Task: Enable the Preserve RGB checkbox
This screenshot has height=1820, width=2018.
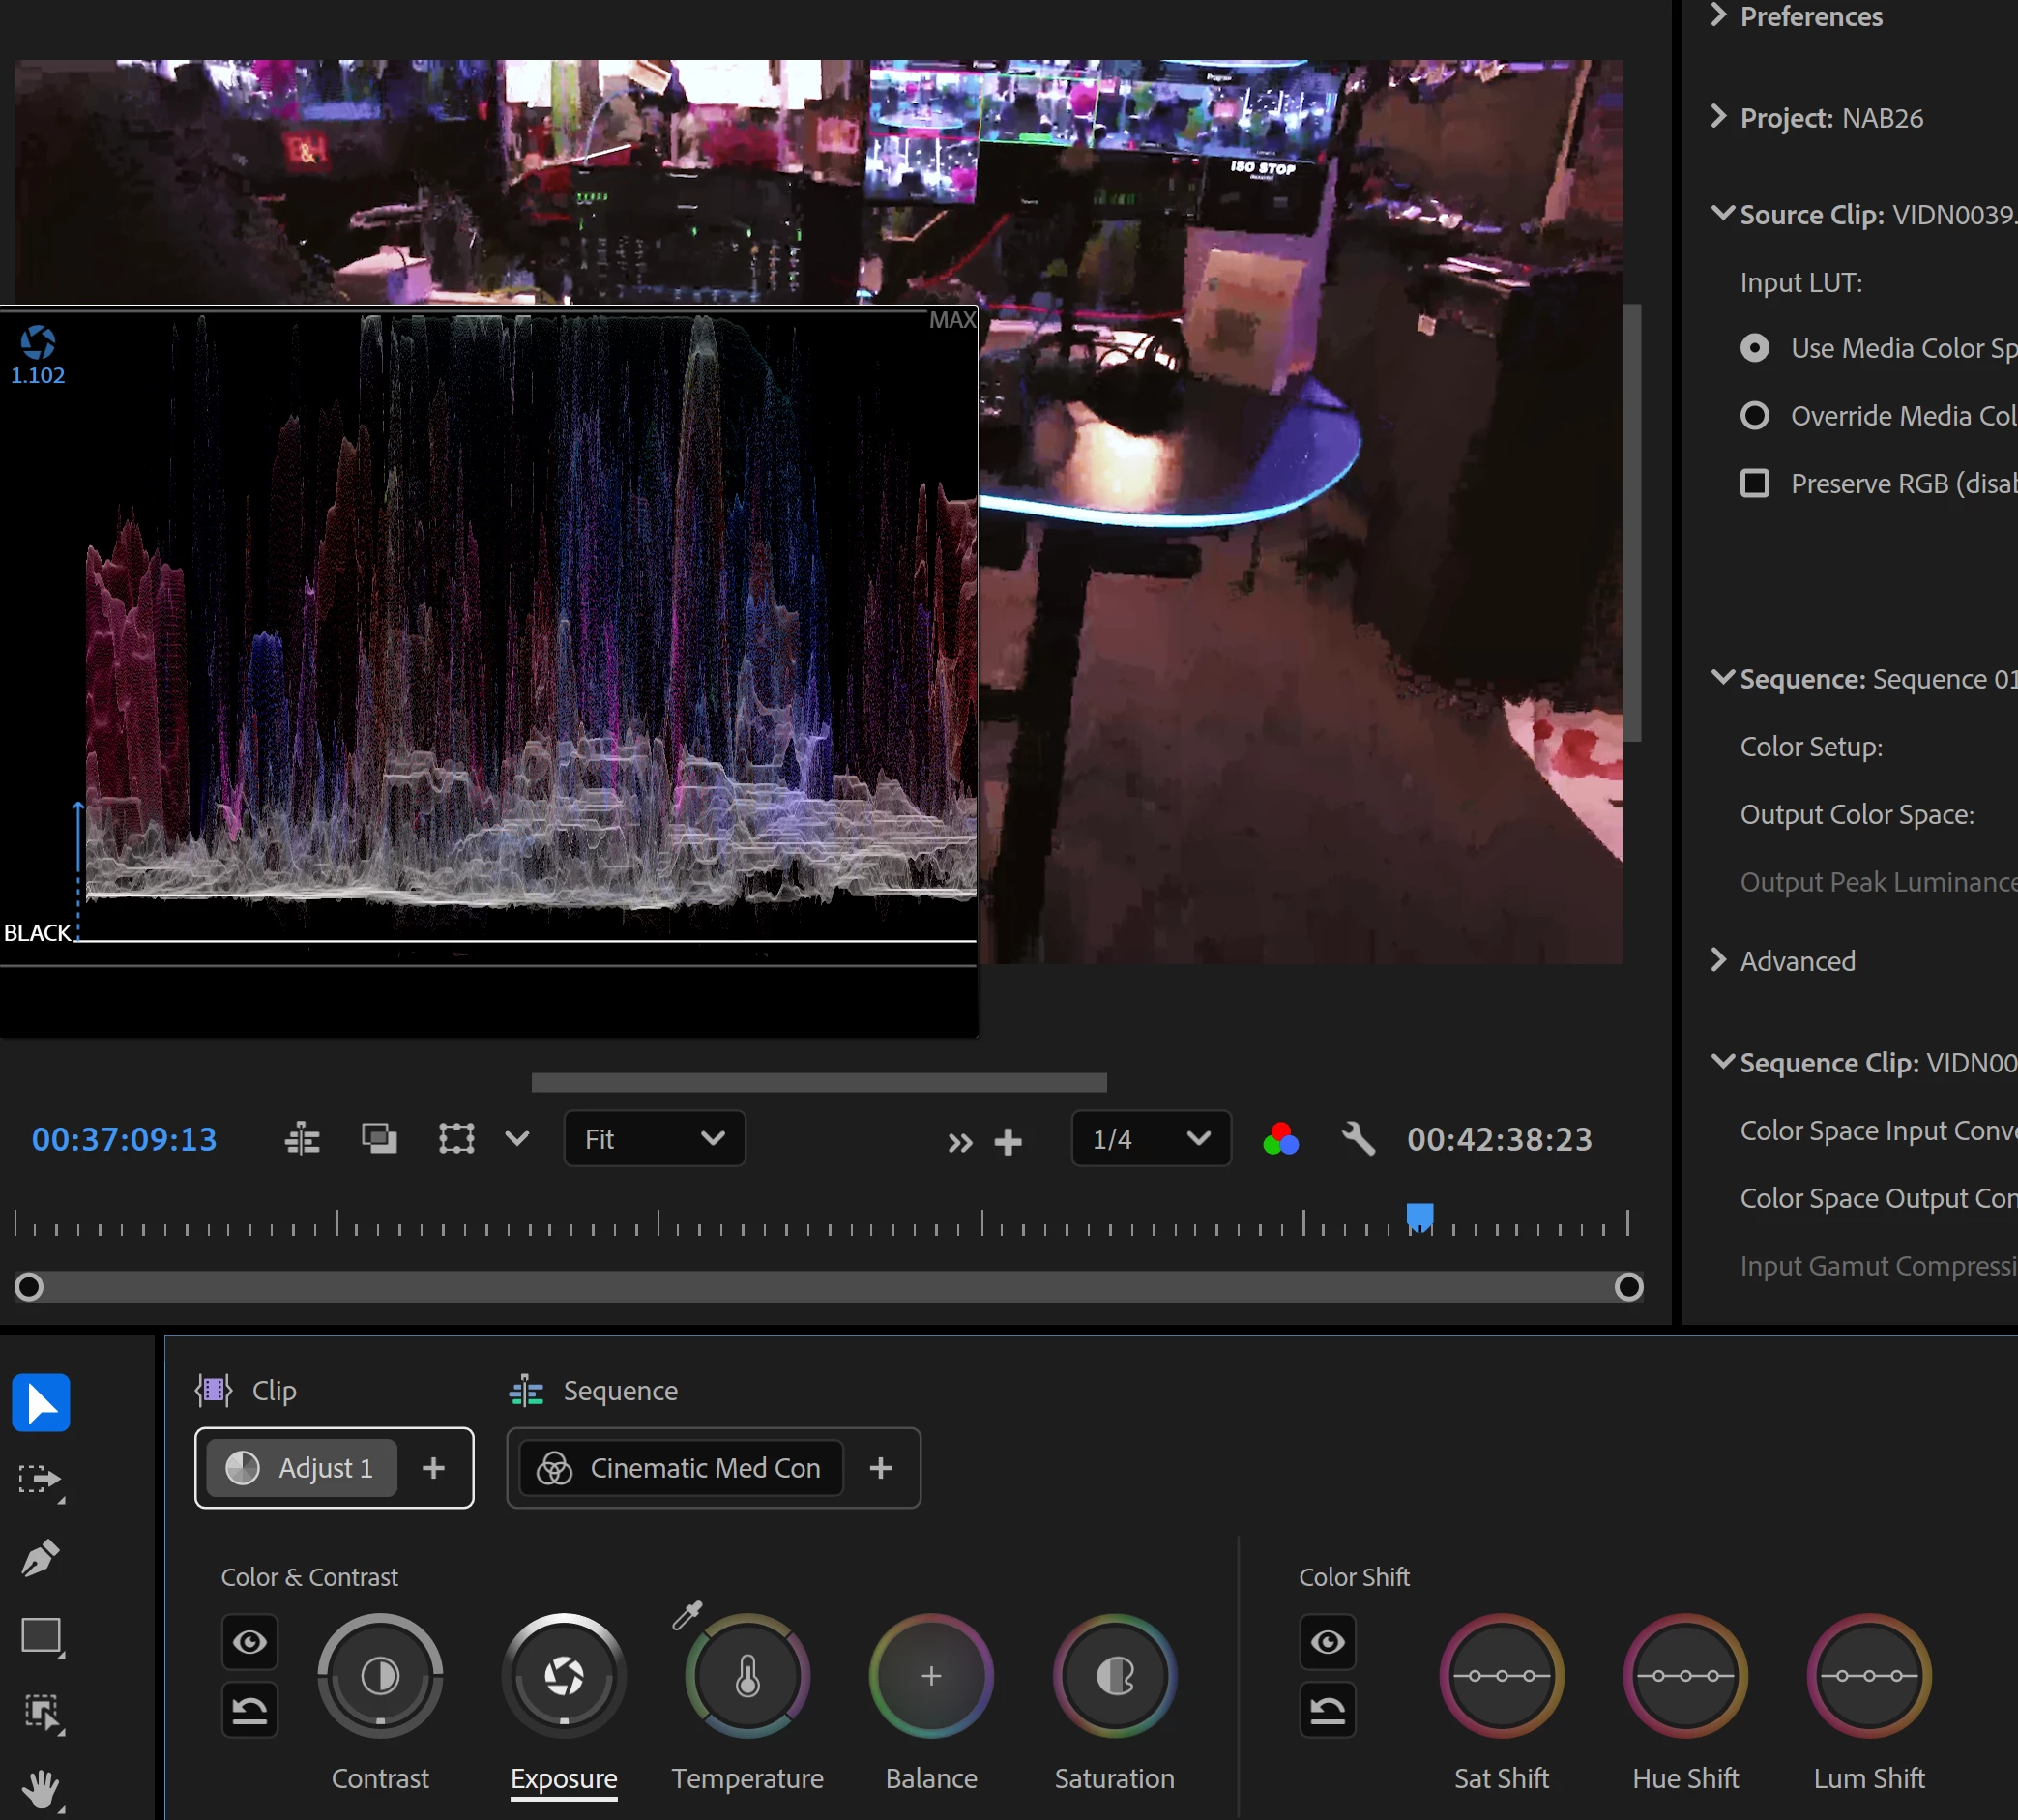Action: pos(1754,483)
